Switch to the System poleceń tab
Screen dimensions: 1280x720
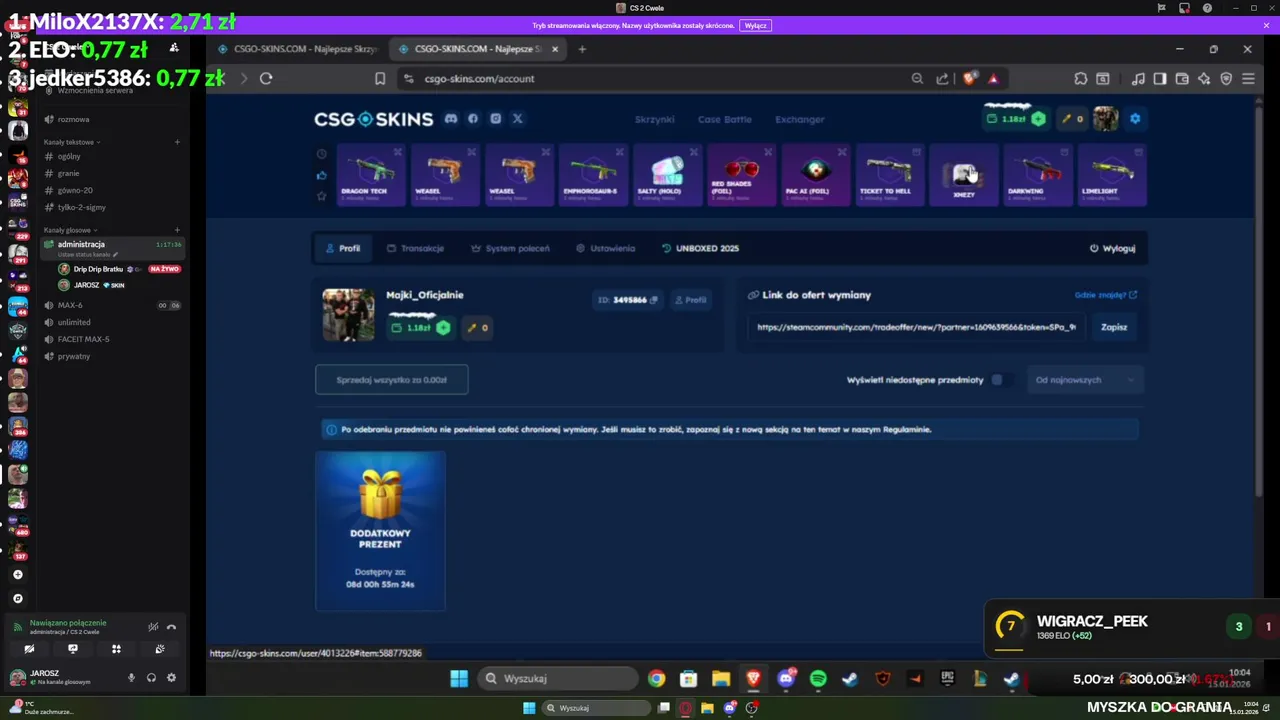pos(510,248)
